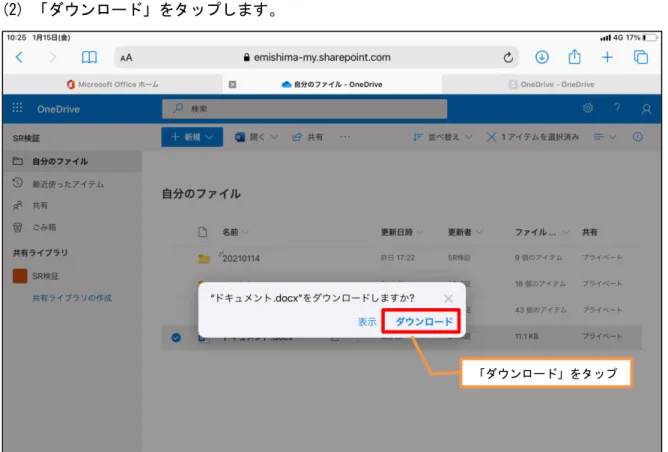Switch to 自分のファイル - OneDrive tab
Image resolution: width=668 pixels, height=452 pixels.
(x=332, y=84)
